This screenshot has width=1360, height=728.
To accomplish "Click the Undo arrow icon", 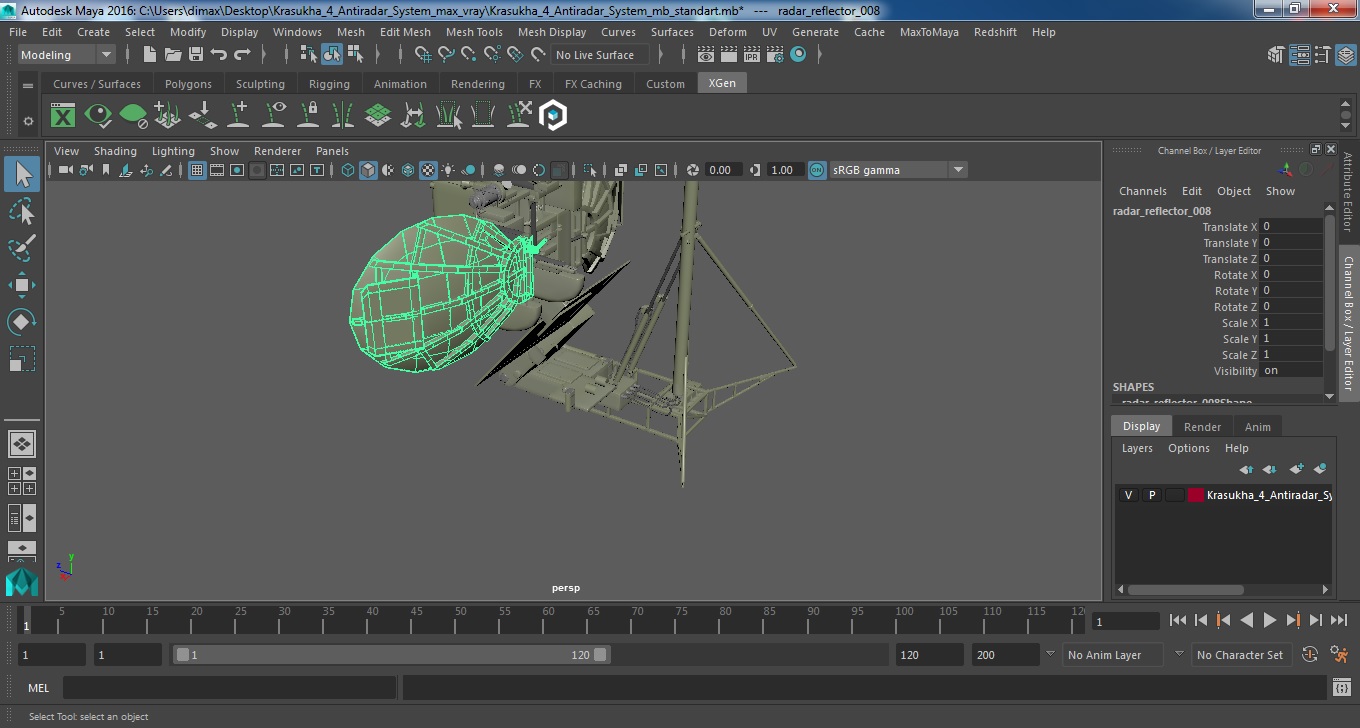I will point(219,55).
